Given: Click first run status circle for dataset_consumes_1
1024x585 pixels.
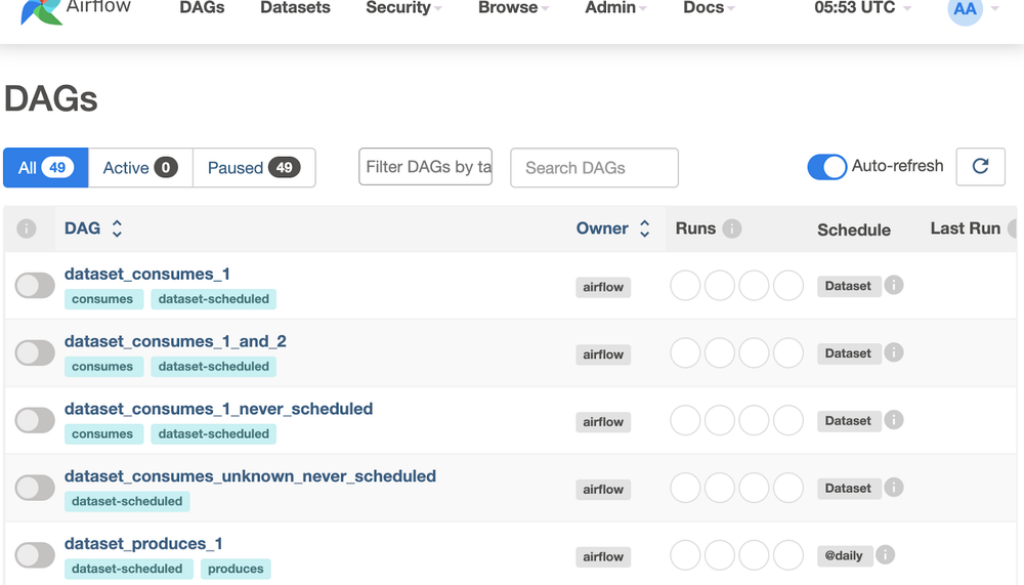Looking at the screenshot, I should [685, 286].
